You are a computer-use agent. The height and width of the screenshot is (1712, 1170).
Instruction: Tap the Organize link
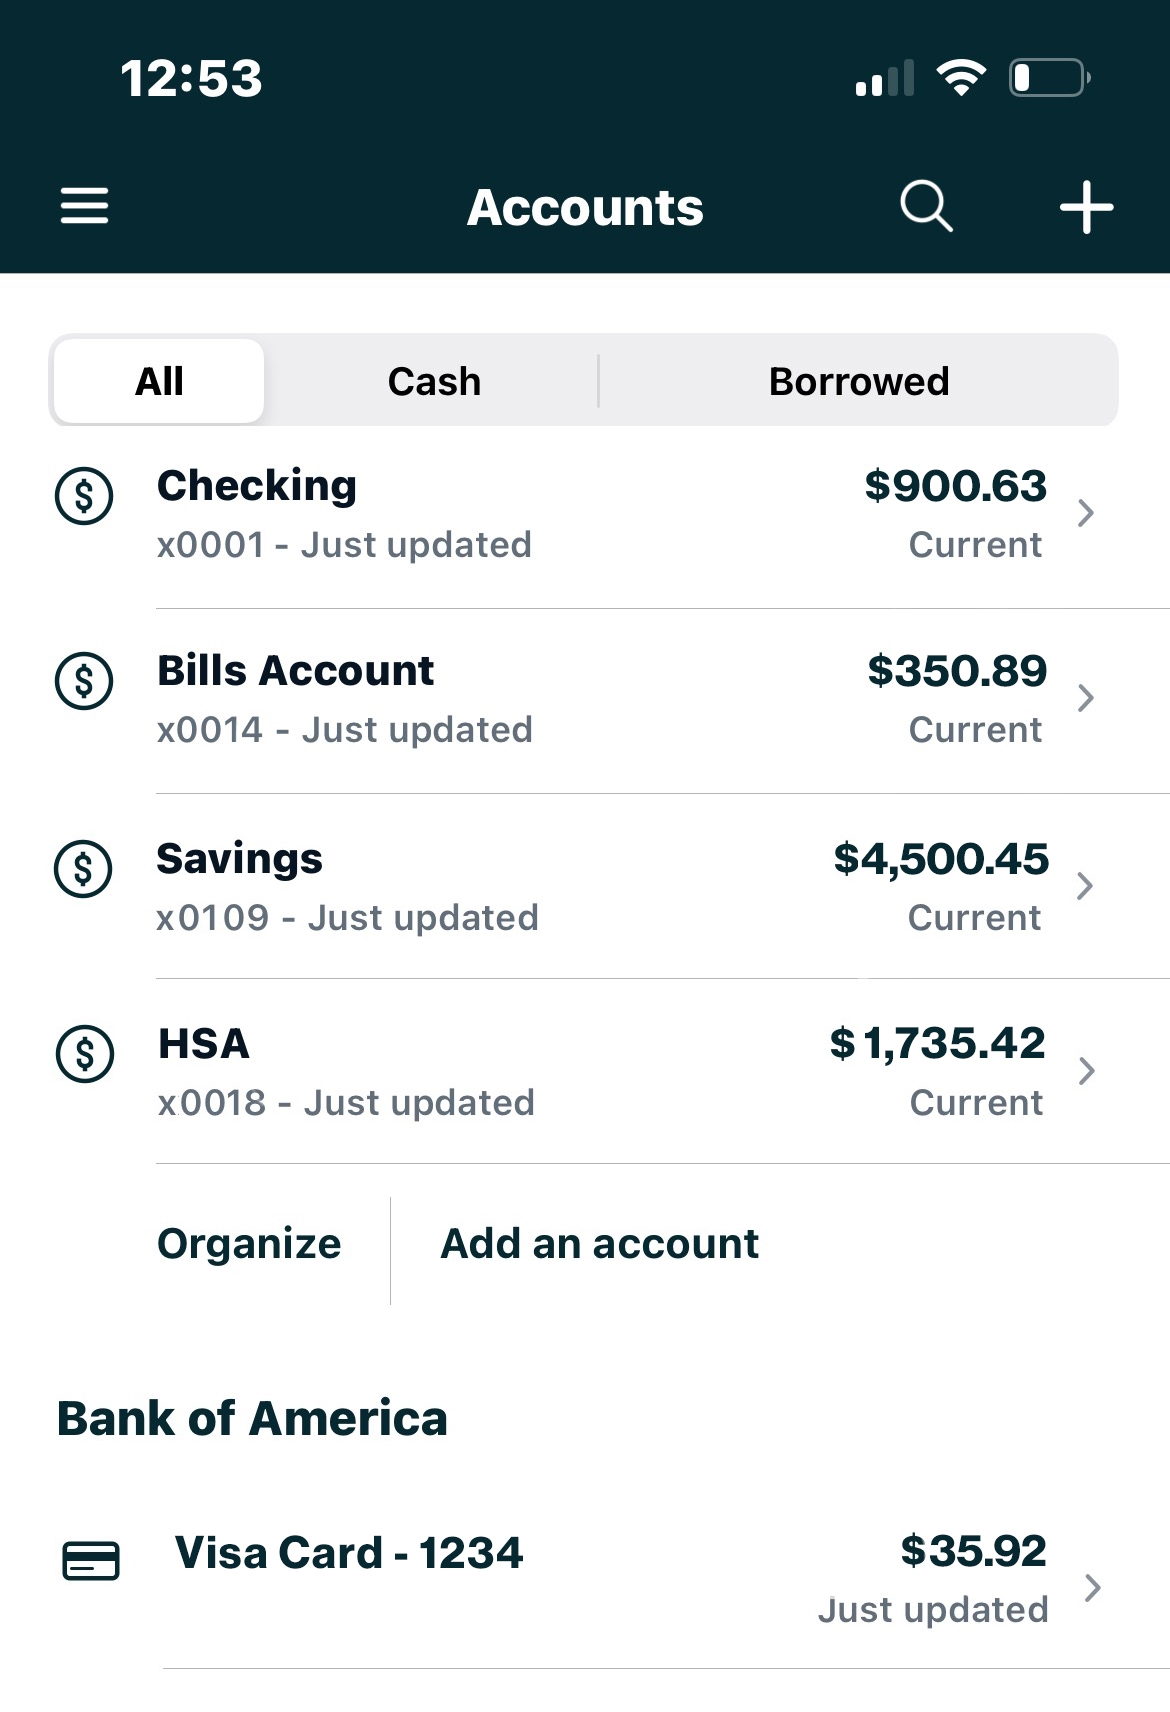click(x=249, y=1244)
